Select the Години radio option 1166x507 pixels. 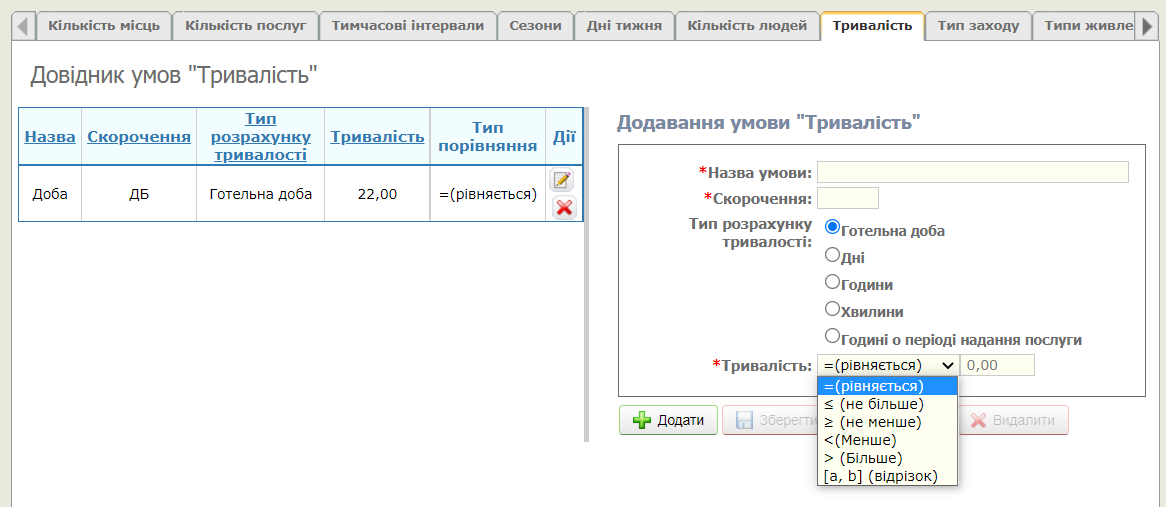click(x=832, y=282)
